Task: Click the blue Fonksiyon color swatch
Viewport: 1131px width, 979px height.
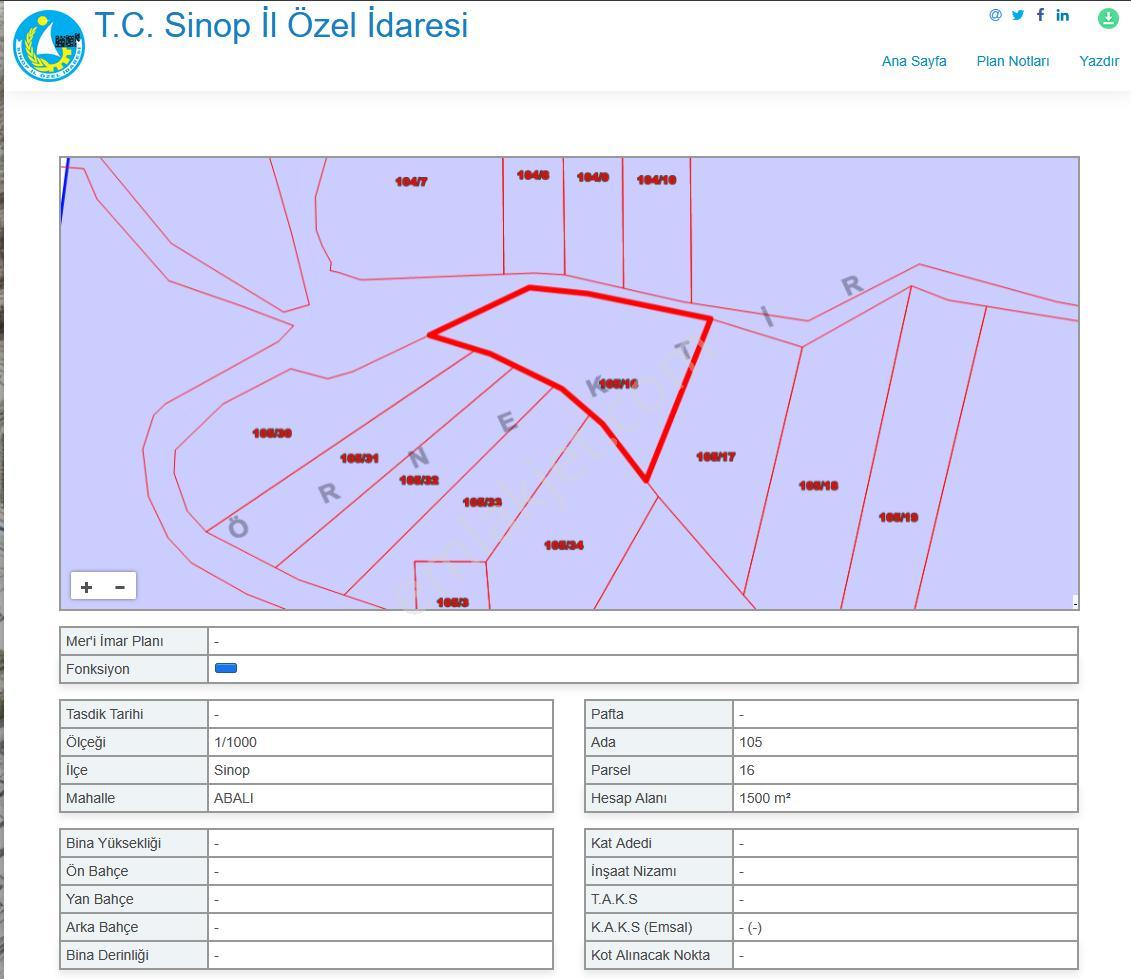Action: tap(226, 668)
